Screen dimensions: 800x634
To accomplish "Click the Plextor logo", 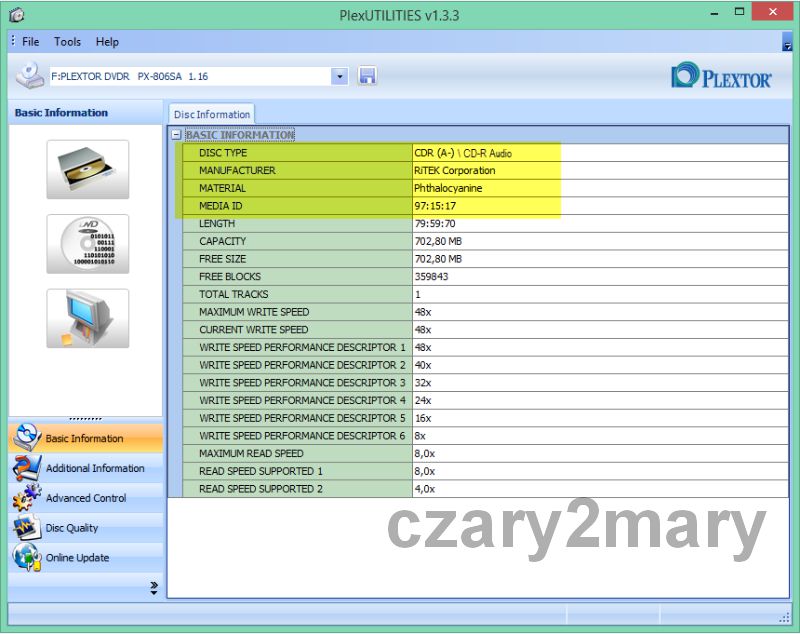I will 721,77.
